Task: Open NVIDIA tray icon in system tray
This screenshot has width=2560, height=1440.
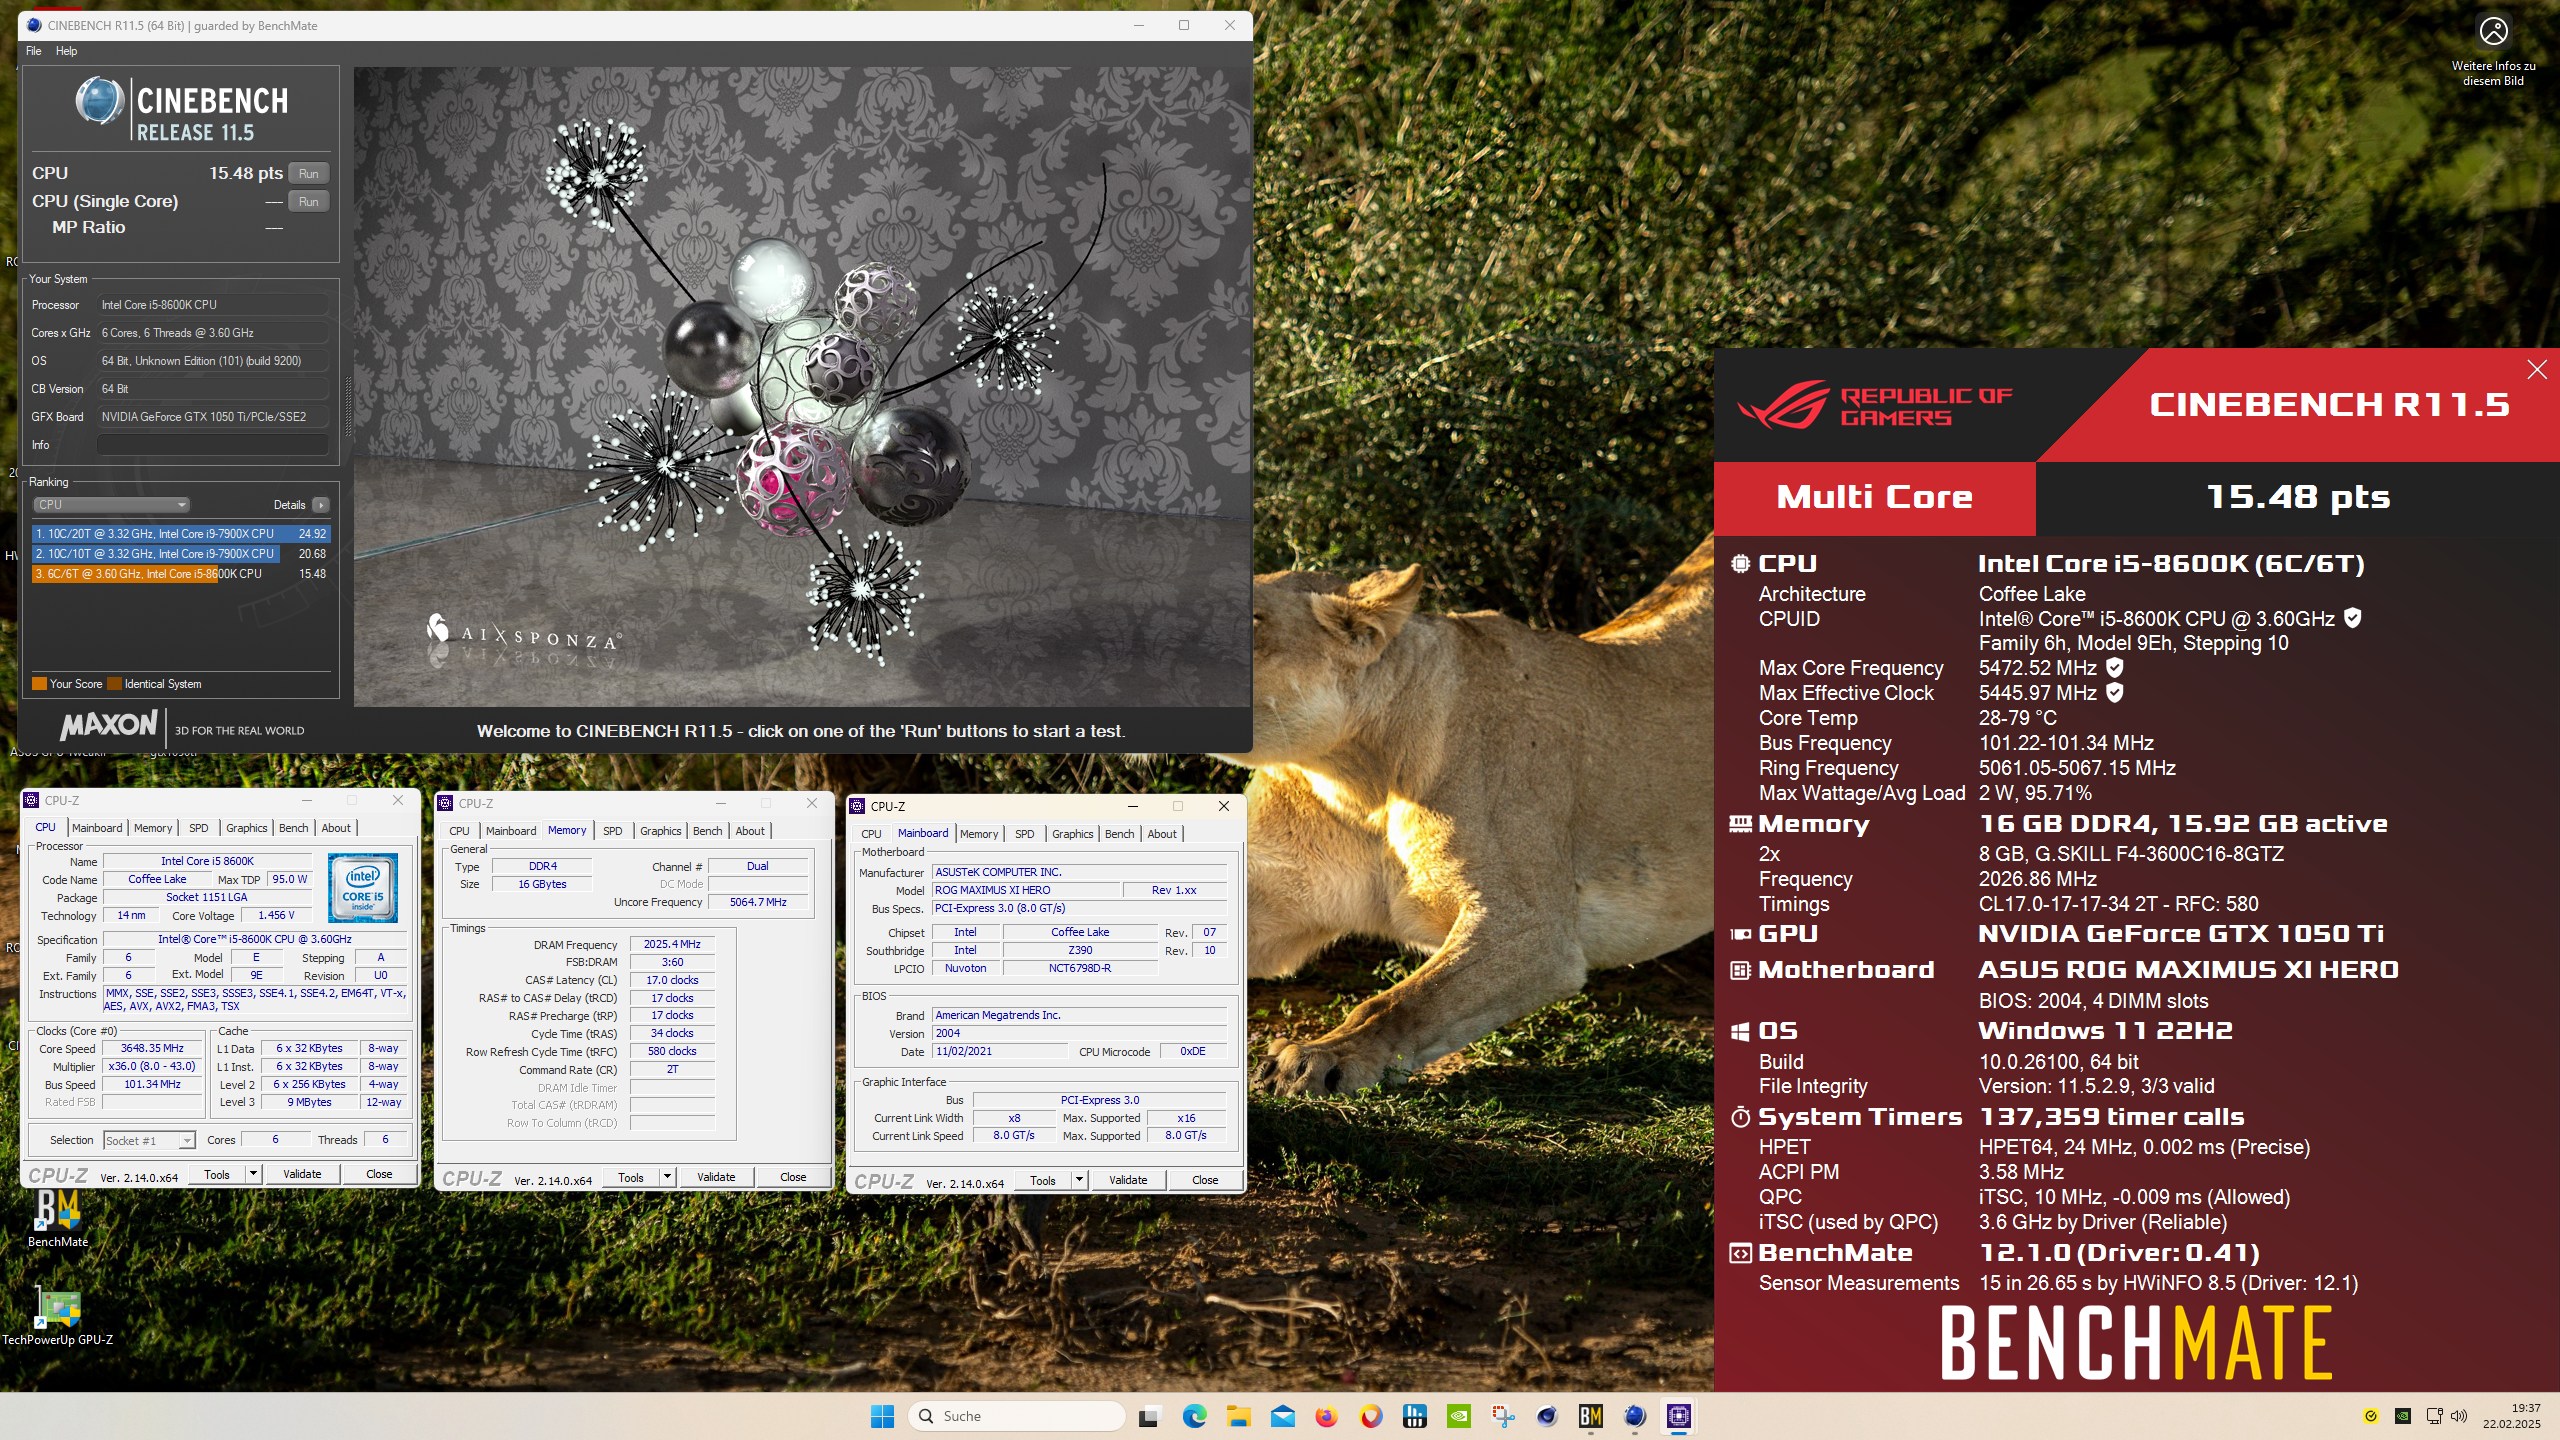Action: pos(2403,1416)
